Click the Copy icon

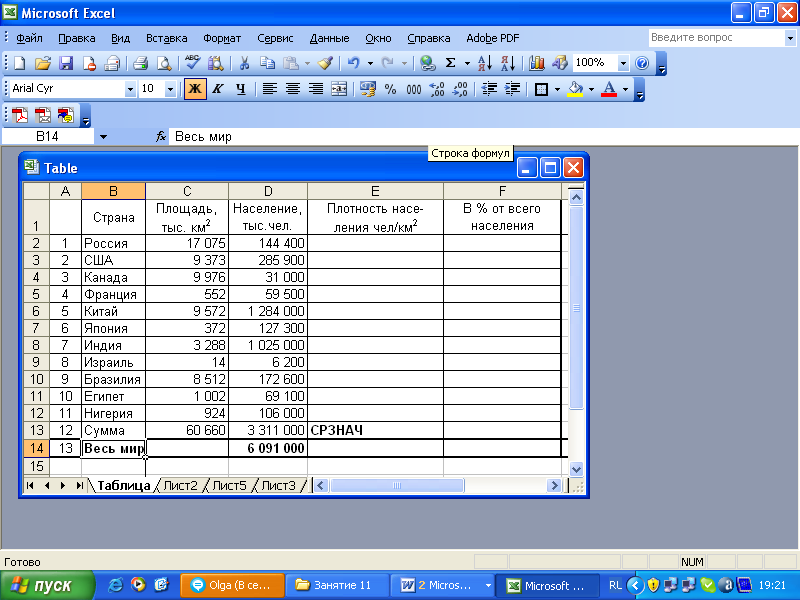click(x=267, y=63)
